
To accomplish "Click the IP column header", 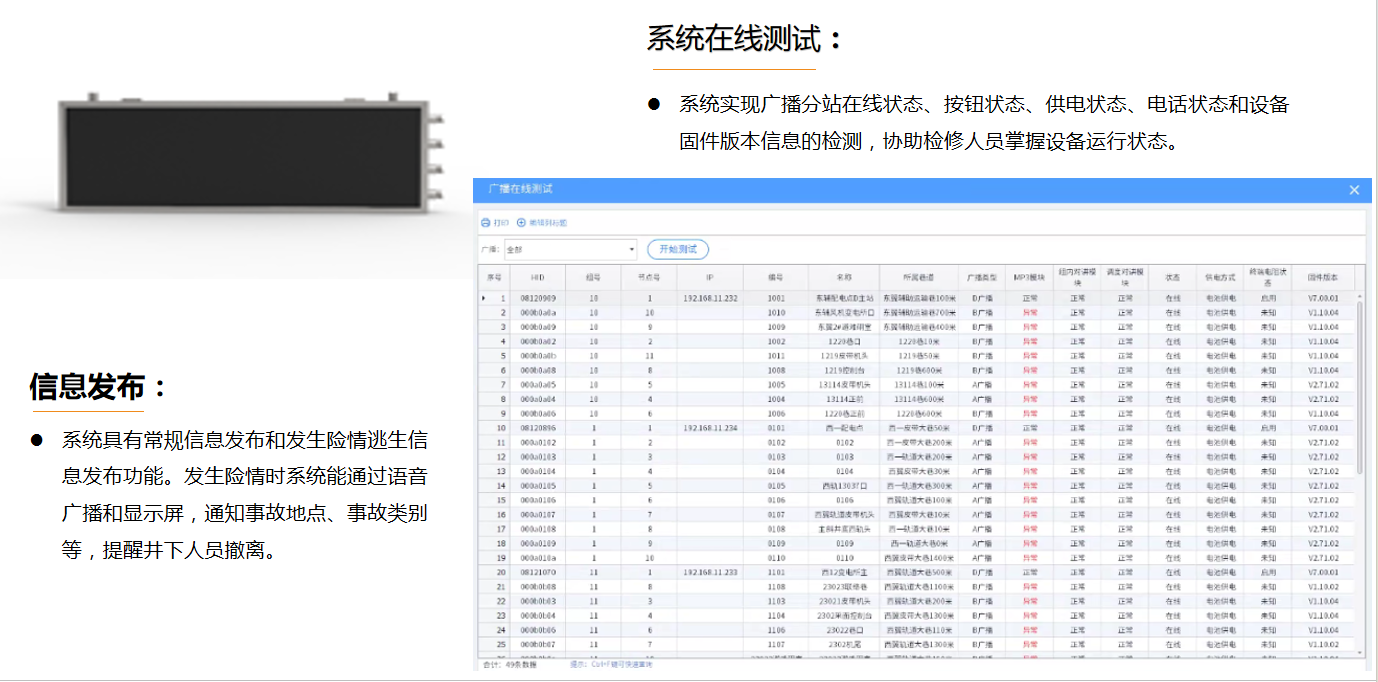I will 709,277.
